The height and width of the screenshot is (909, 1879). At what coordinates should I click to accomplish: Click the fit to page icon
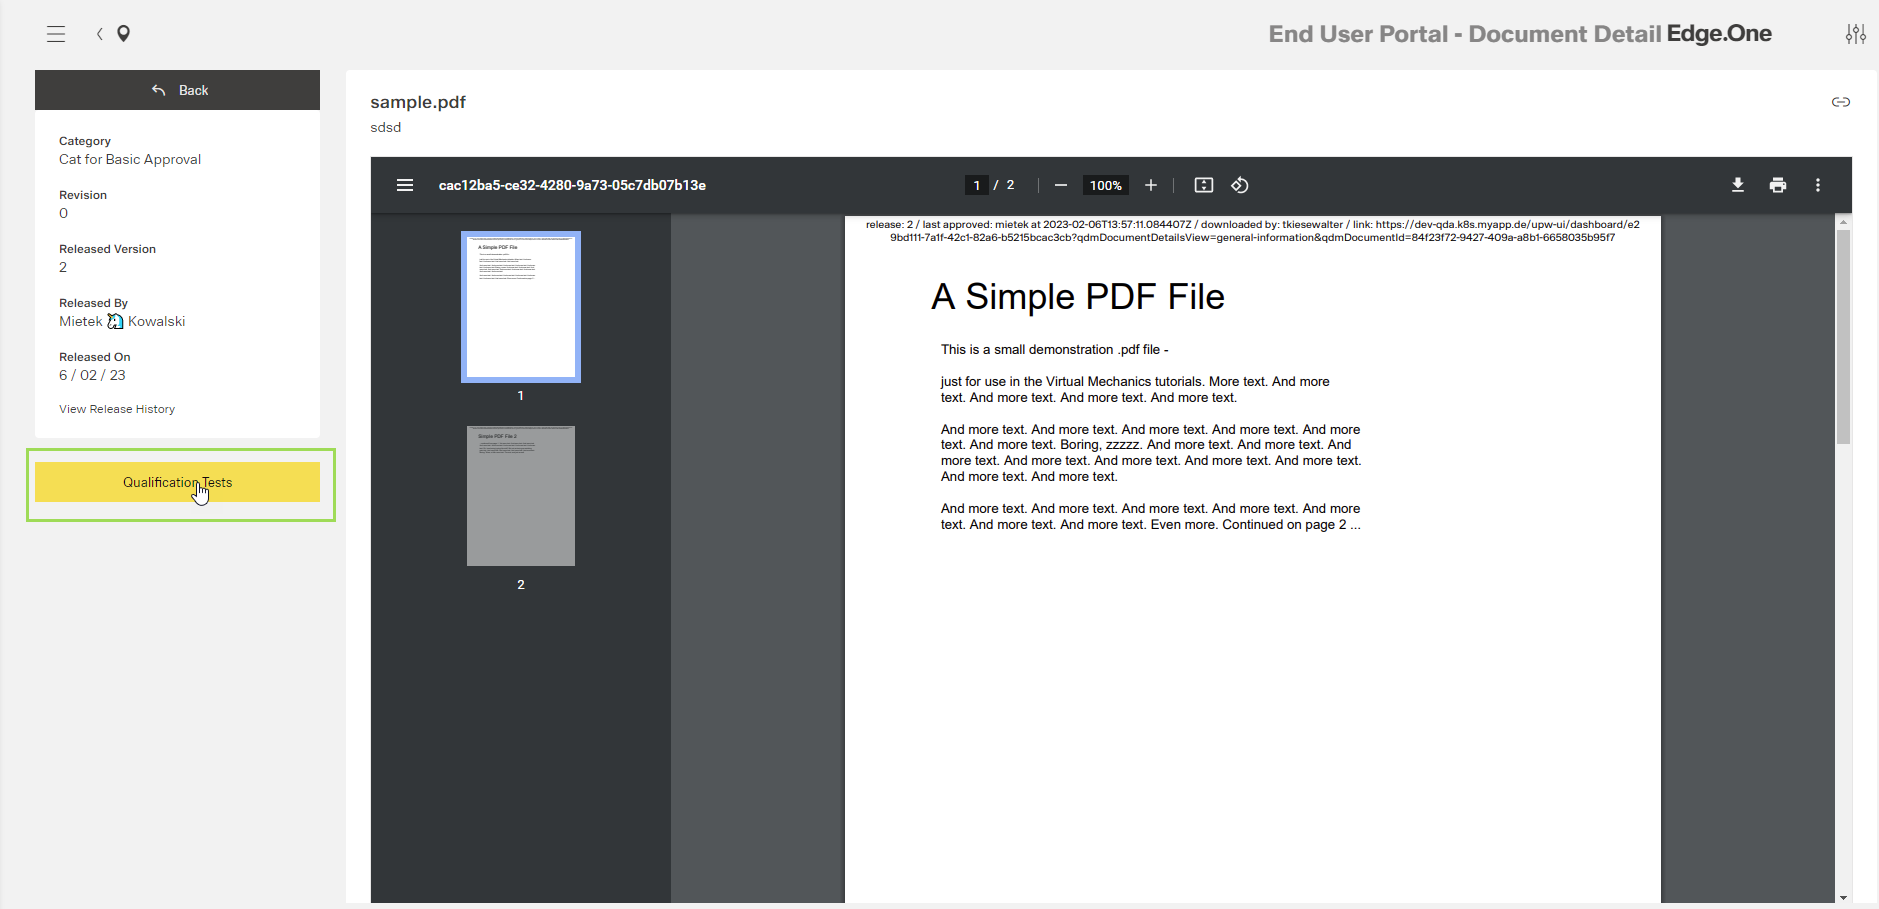(x=1204, y=185)
